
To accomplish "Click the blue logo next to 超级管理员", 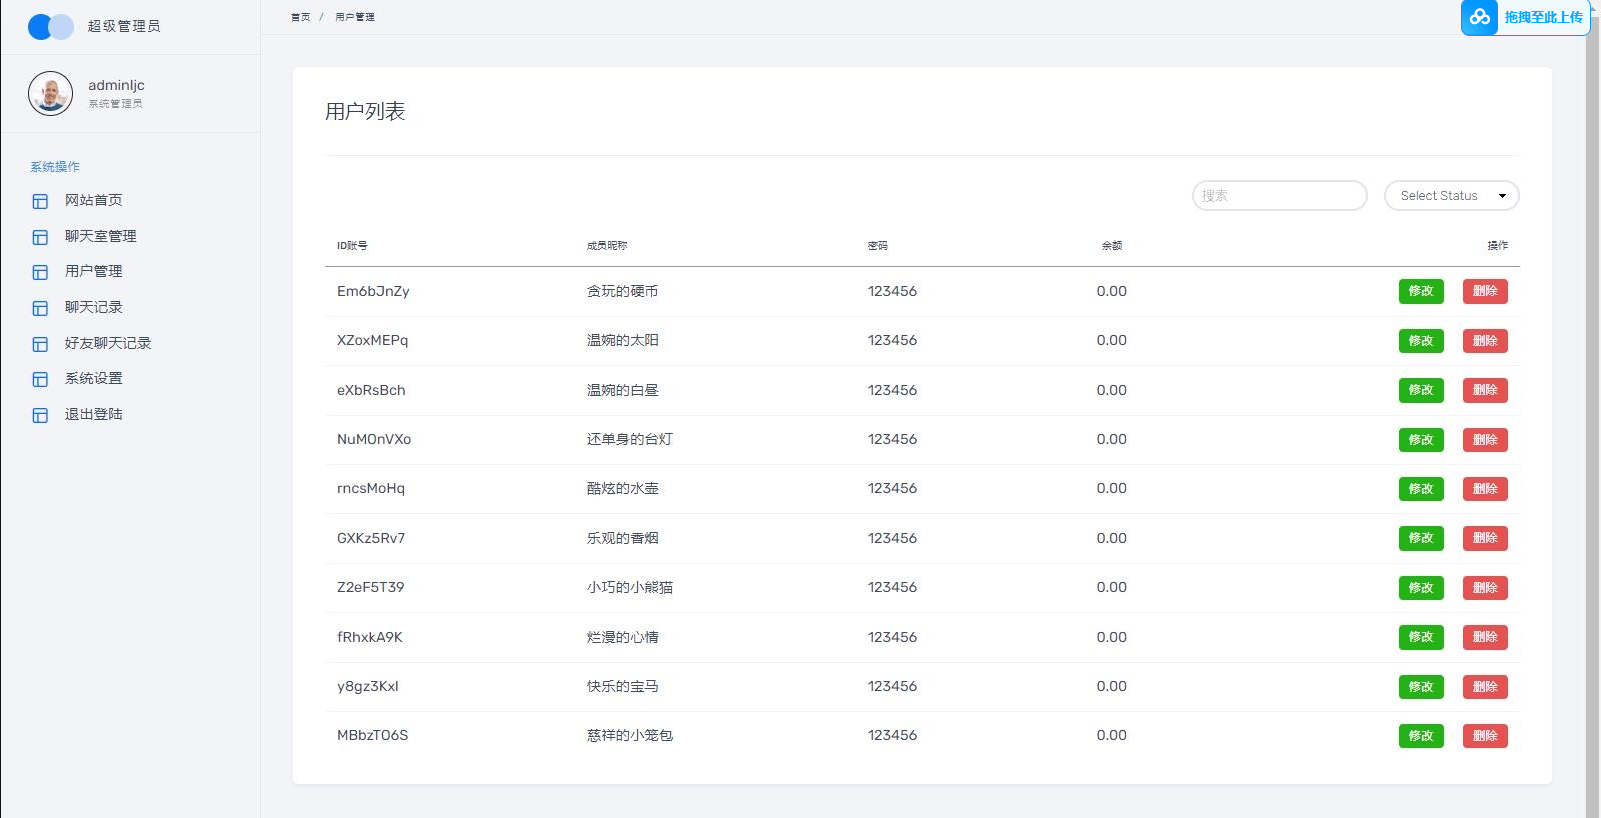I will (50, 27).
